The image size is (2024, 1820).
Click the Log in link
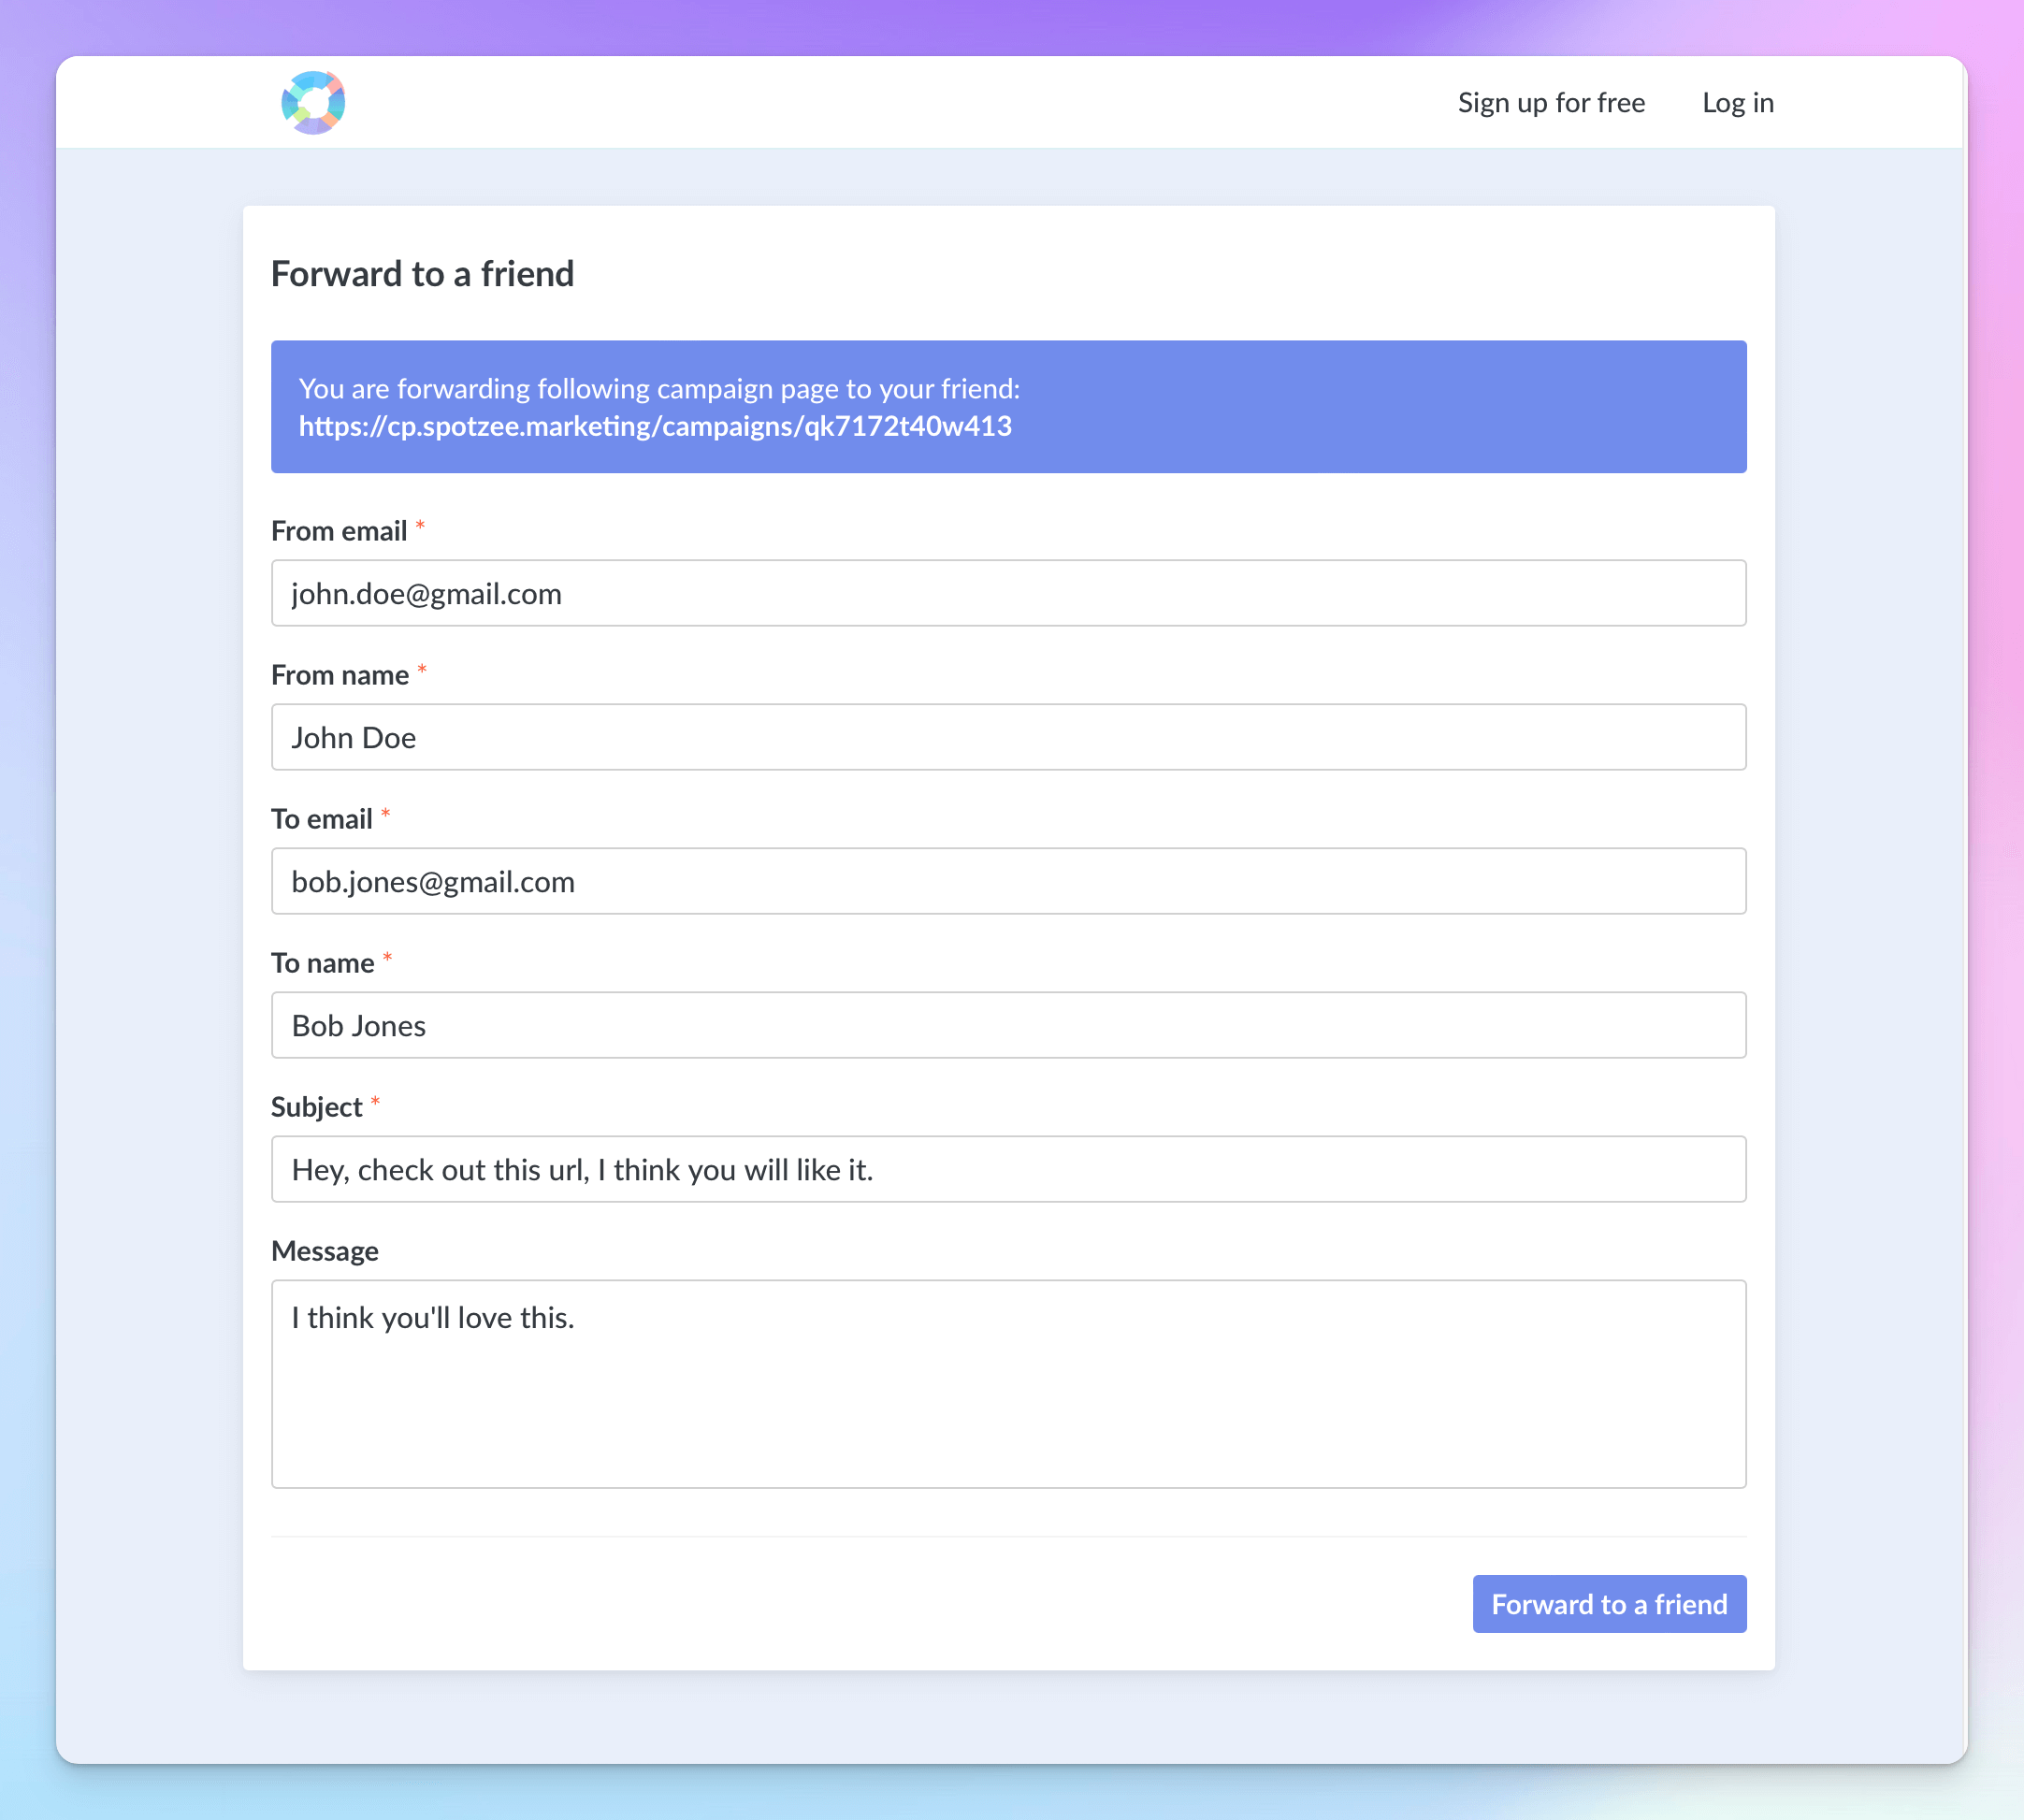[1737, 103]
